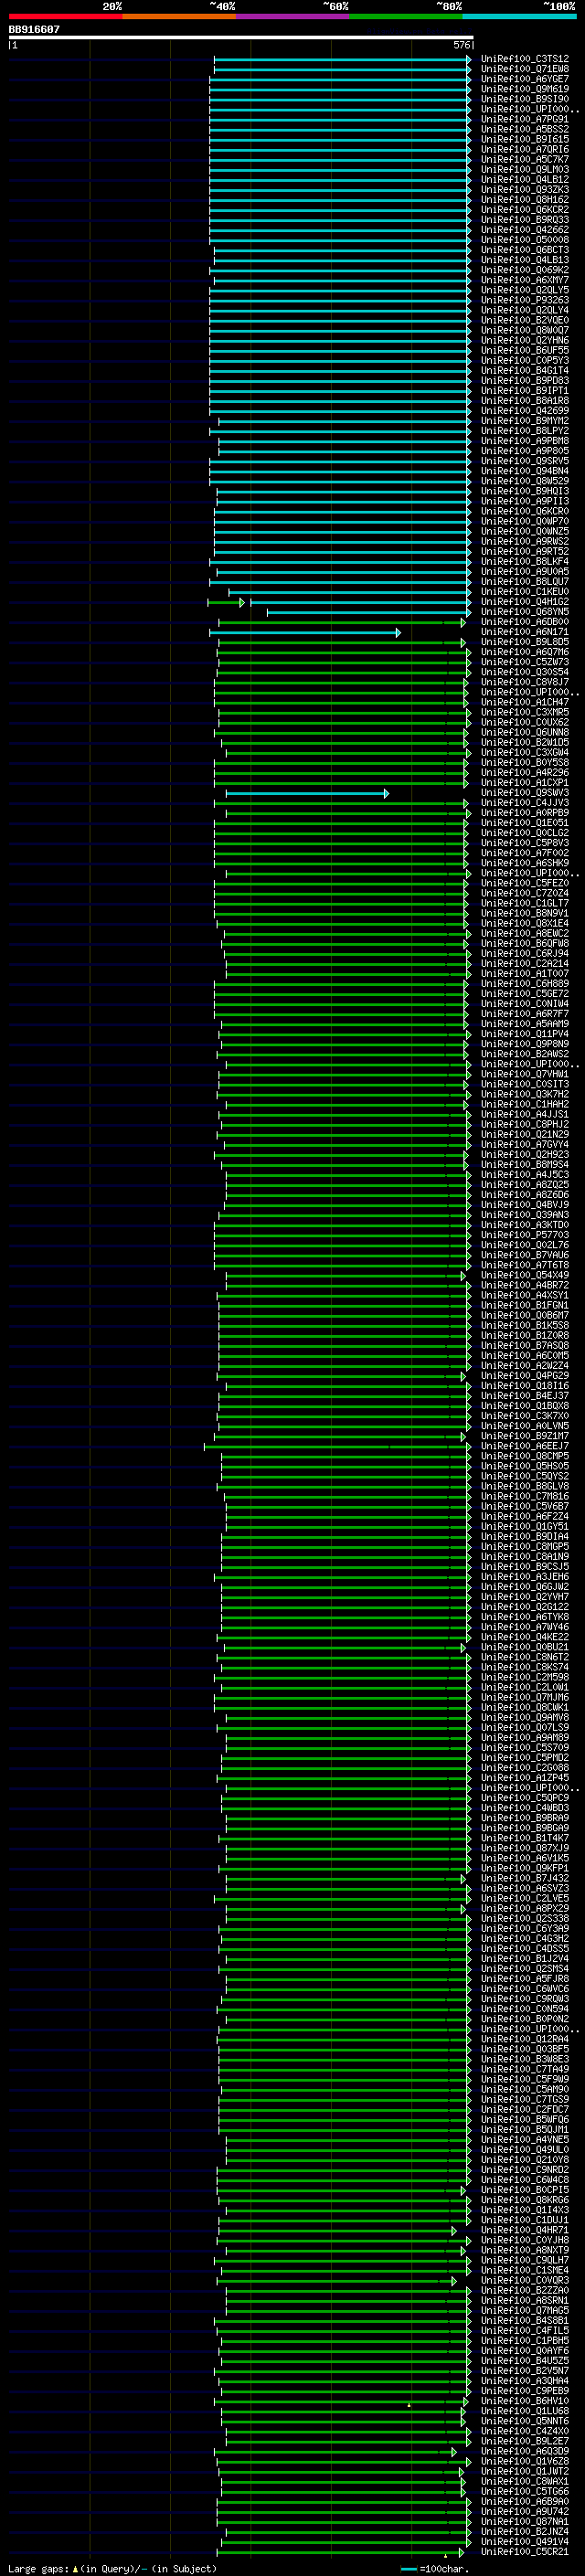Image resolution: width=585 pixels, height=2576 pixels.
Task: Open hit UniRef100_Q93ZK3
Action: point(524,189)
